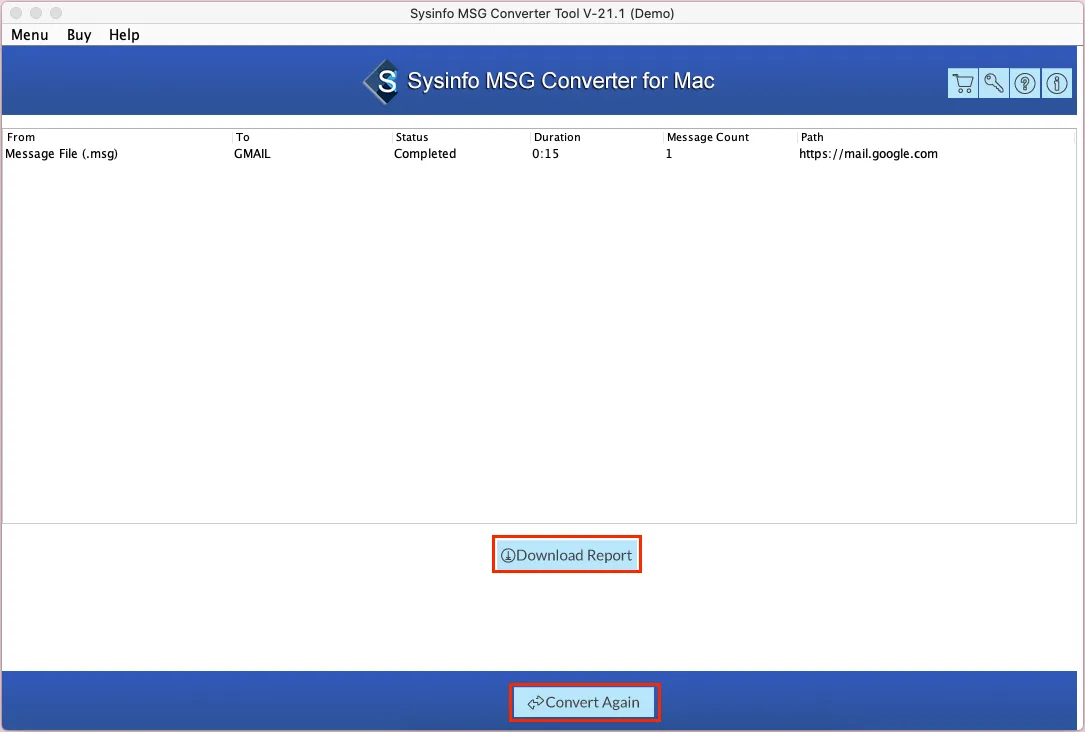Click the Convert Again button
Image resolution: width=1085 pixels, height=732 pixels.
pos(584,702)
